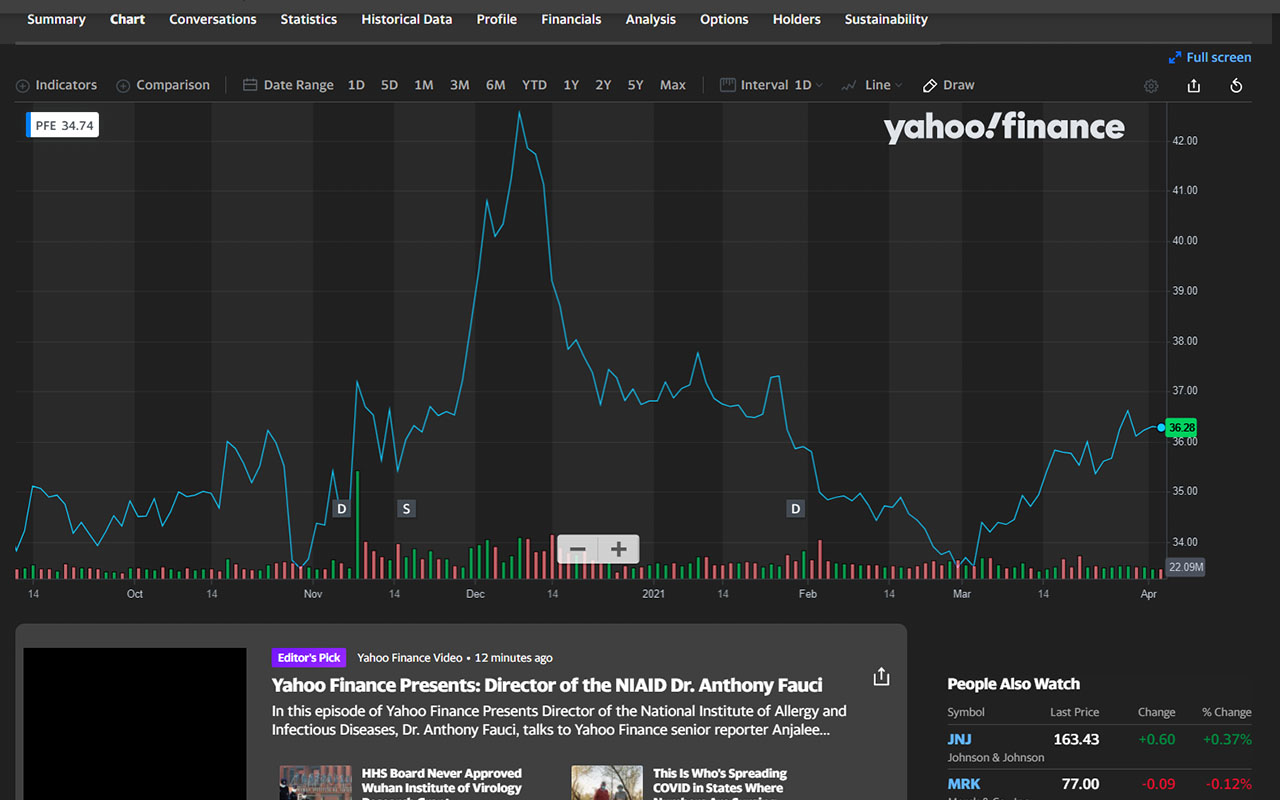Select the Draw pencil tool
The width and height of the screenshot is (1280, 800).
pos(930,86)
